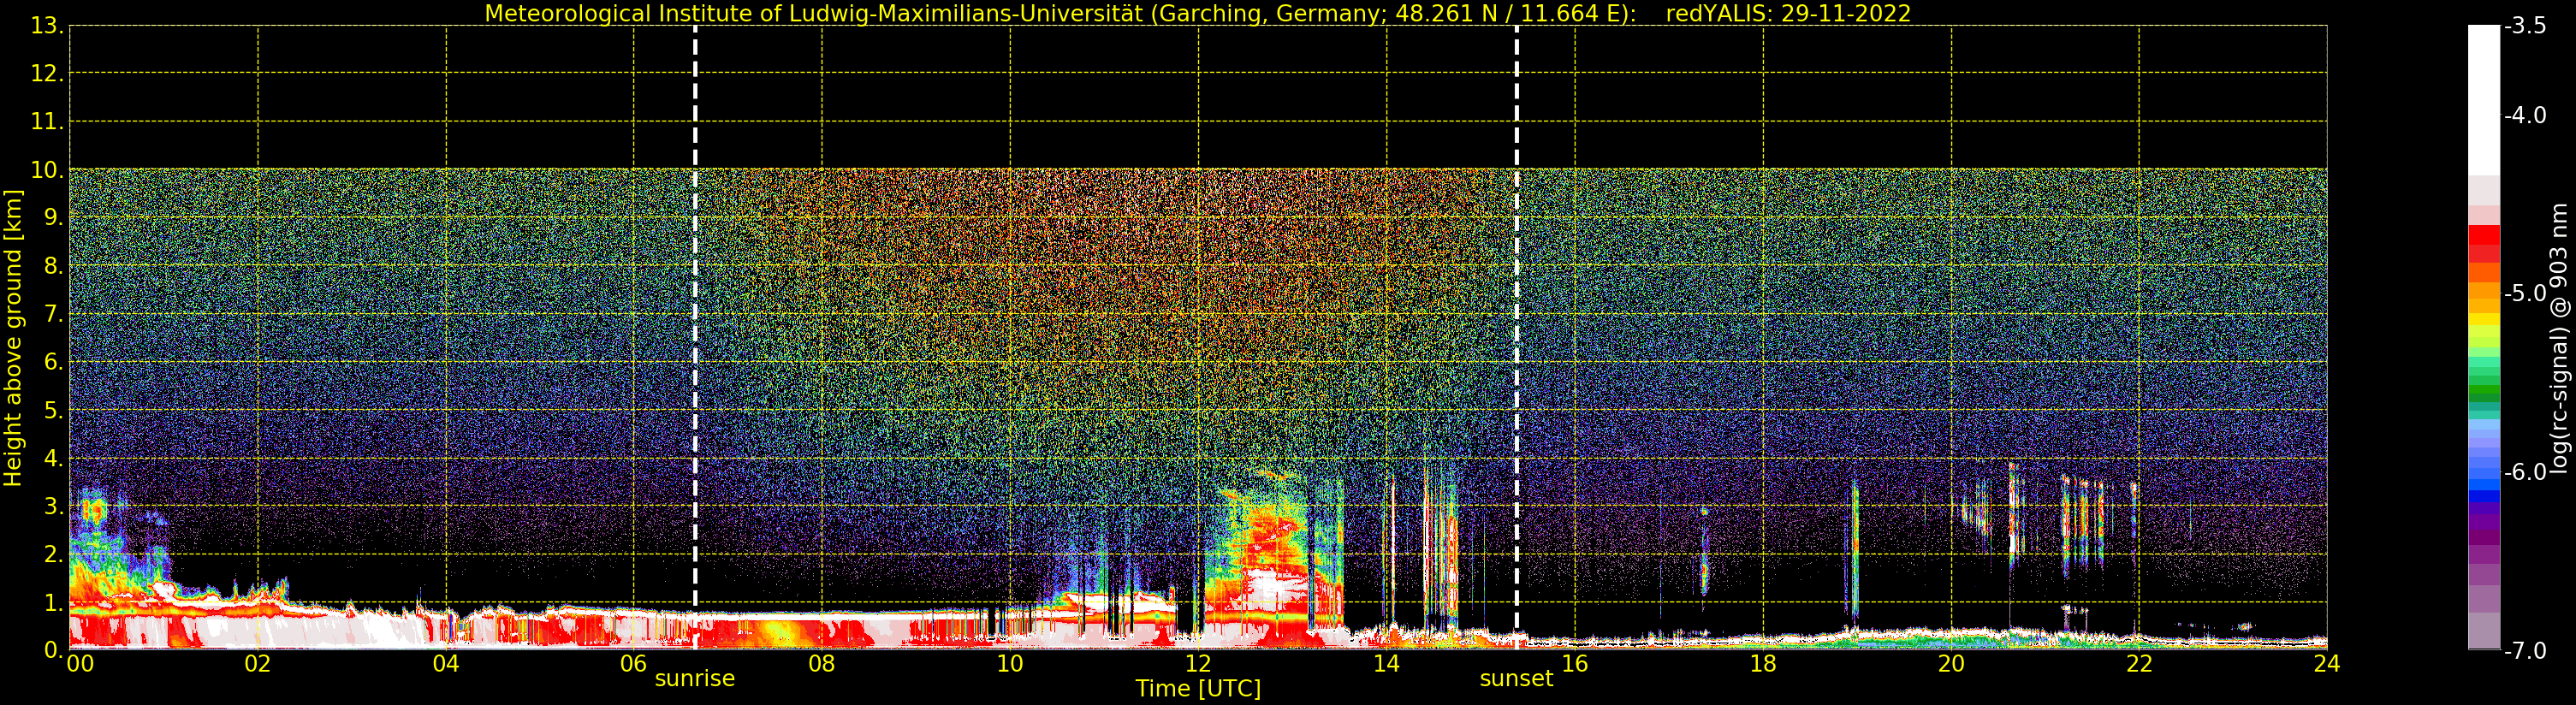Viewport: 2576px width, 705px height.
Task: Click the '10.' height tick label
Action: click(47, 170)
